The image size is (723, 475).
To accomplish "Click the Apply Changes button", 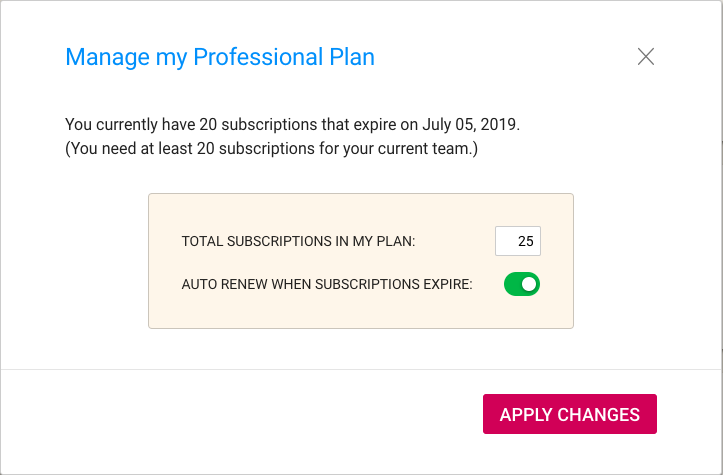I will (570, 414).
